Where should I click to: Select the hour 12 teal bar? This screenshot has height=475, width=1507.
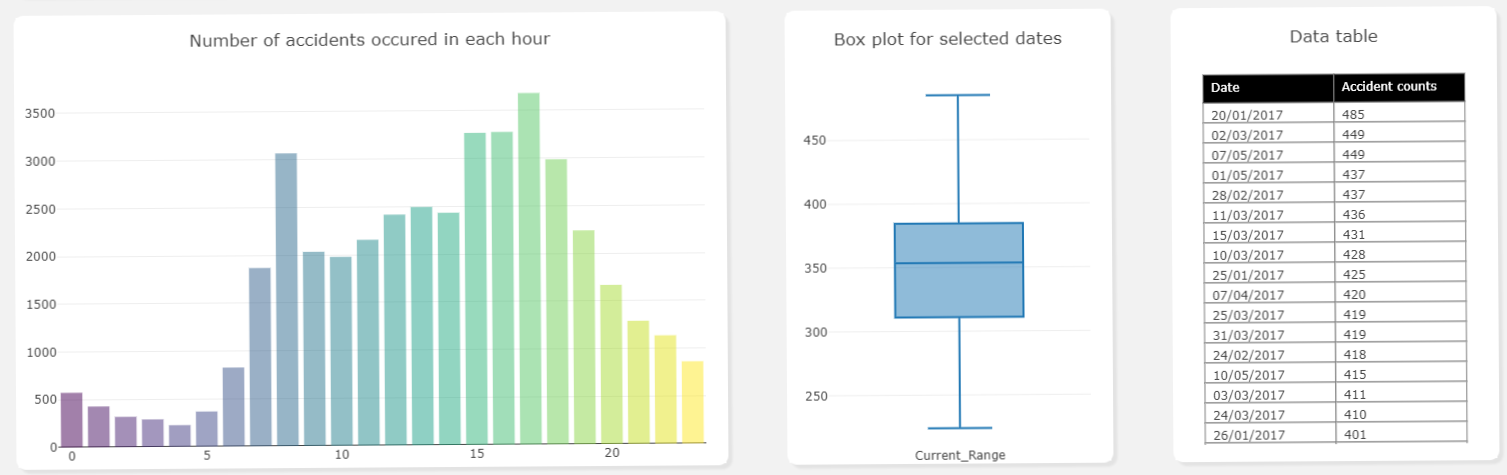tap(394, 329)
